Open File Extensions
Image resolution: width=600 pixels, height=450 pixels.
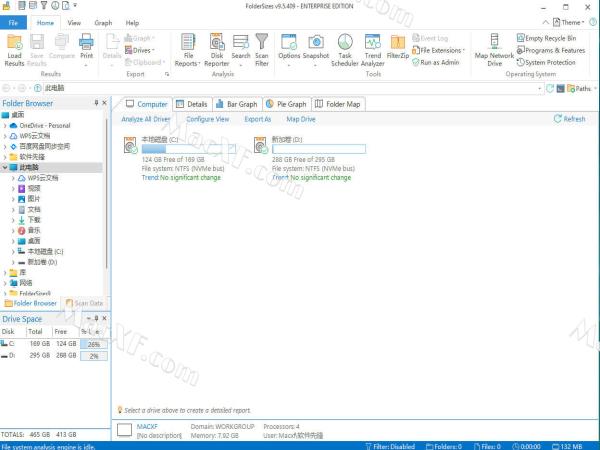point(438,50)
